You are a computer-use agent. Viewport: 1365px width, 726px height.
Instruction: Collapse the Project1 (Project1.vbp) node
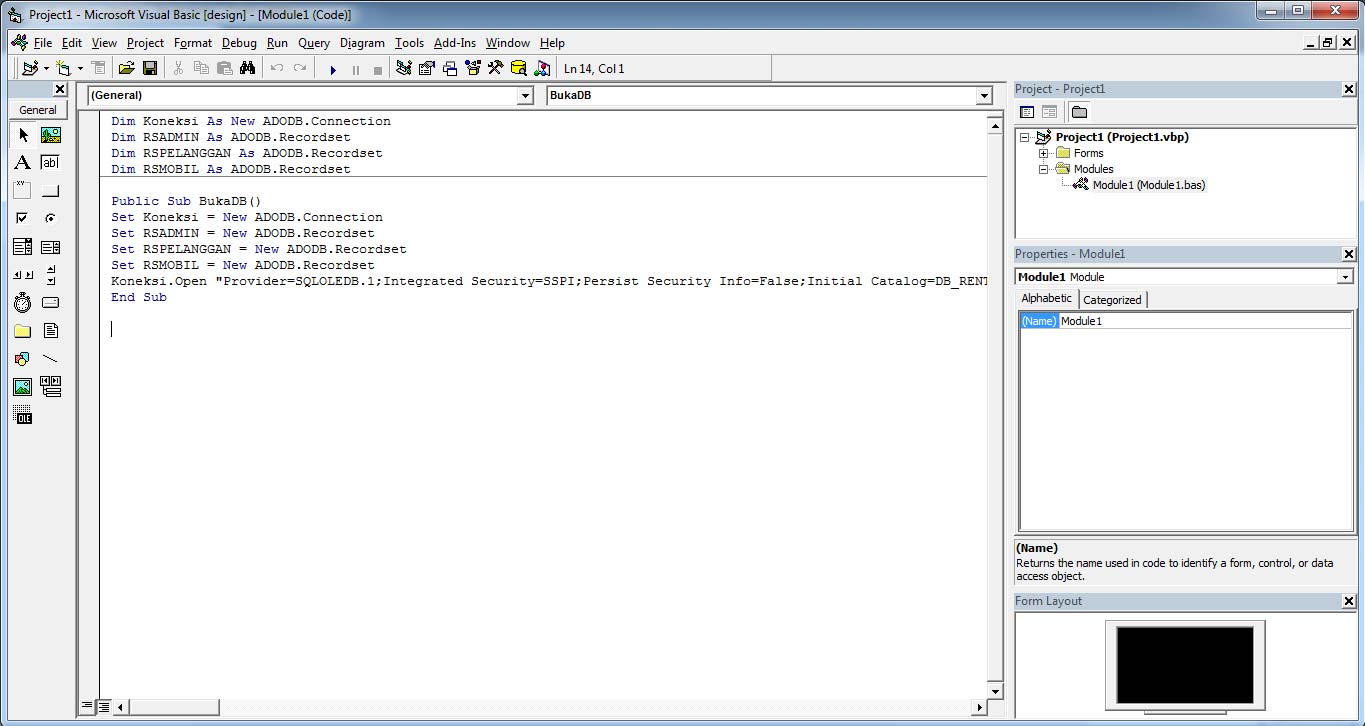click(1025, 137)
